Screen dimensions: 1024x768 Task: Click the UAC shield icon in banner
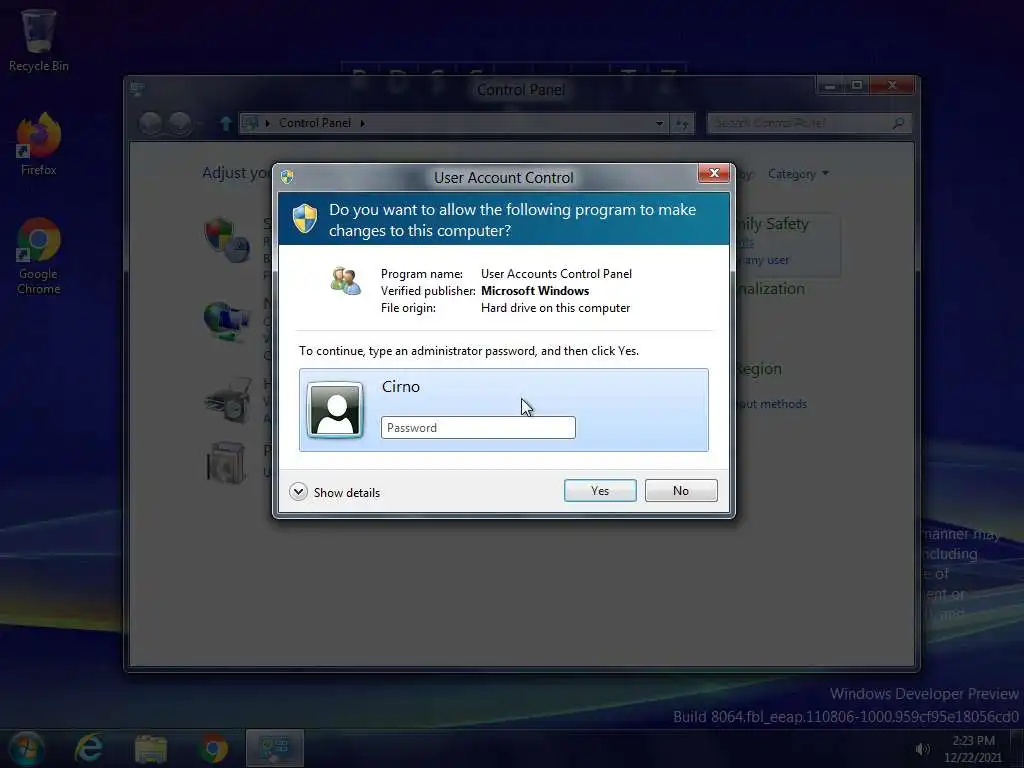click(x=304, y=218)
